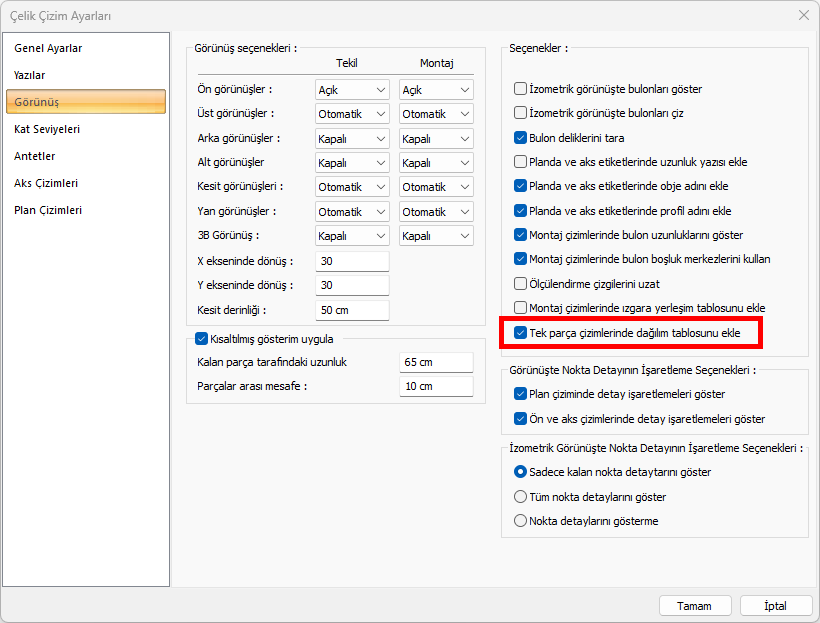Choose the Nokta detaylarını gösterme radio button
The image size is (820, 623).
point(520,521)
